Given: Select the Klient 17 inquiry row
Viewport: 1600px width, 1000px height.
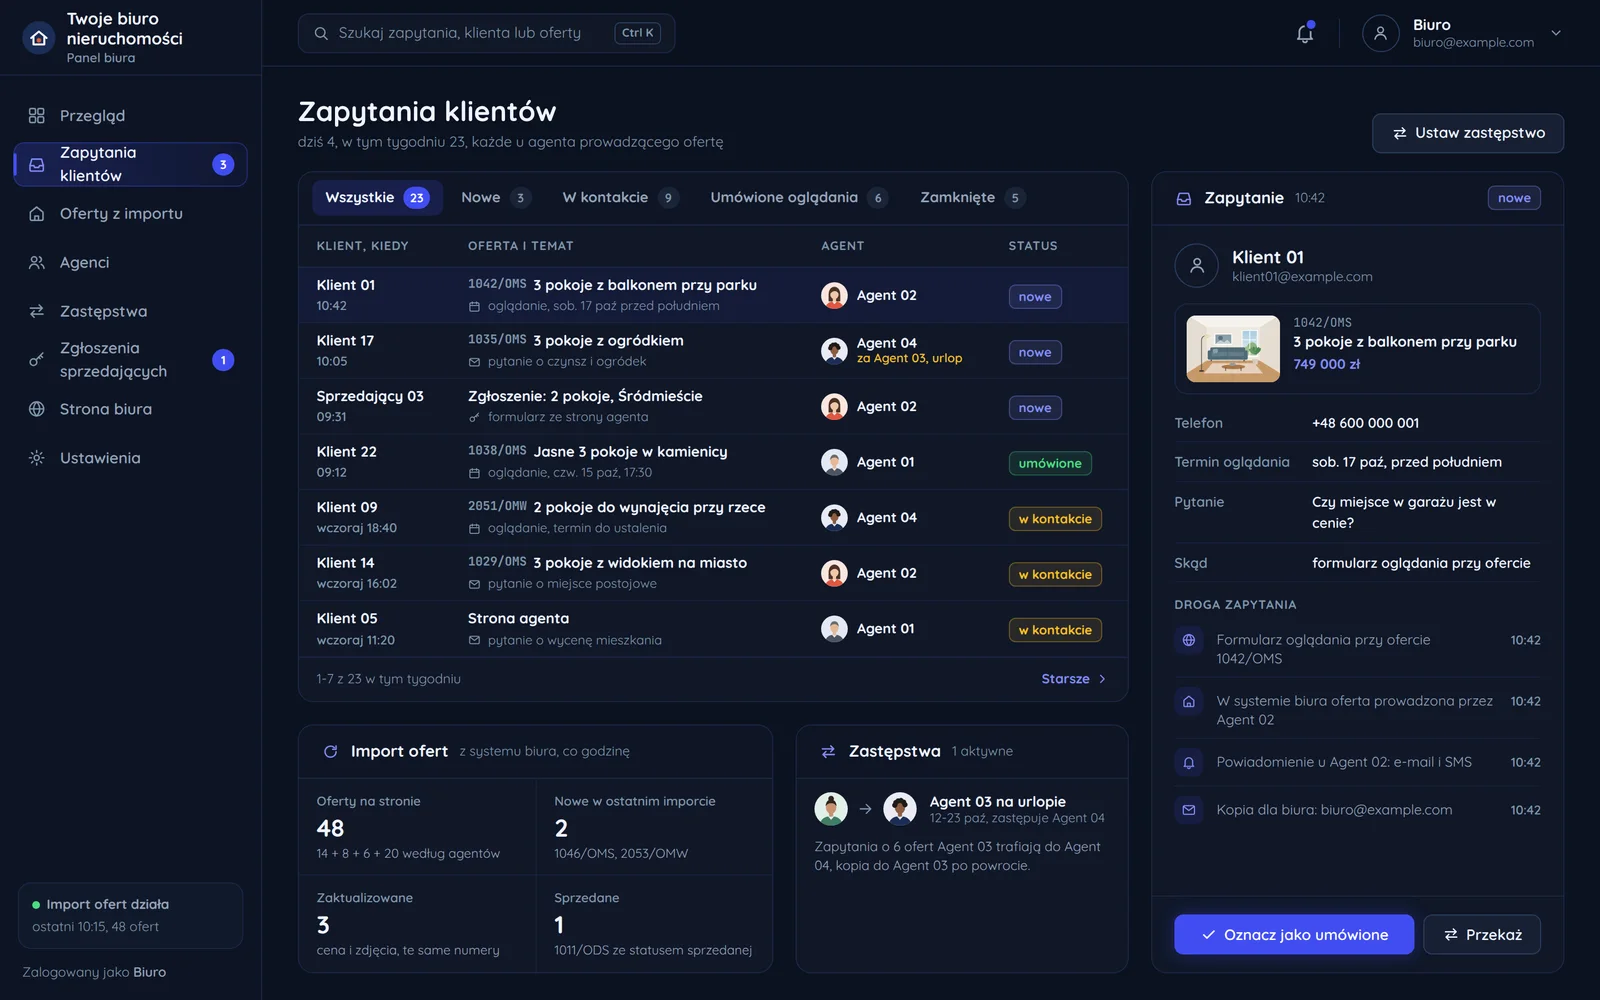Looking at the screenshot, I should click(713, 351).
